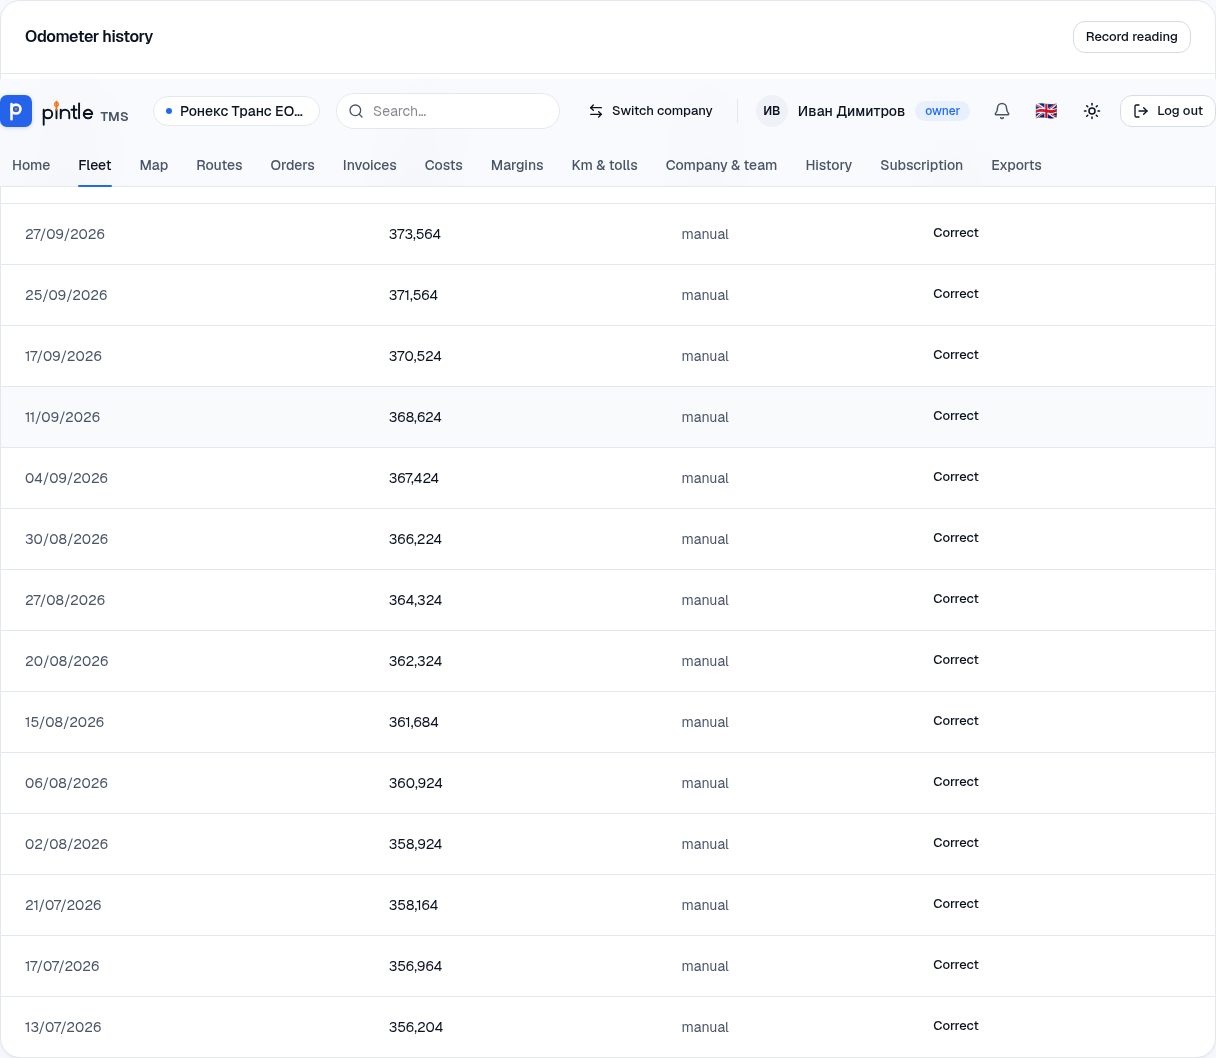The width and height of the screenshot is (1216, 1058).
Task: Click the date 17/07/2026
Action: [x=62, y=966]
